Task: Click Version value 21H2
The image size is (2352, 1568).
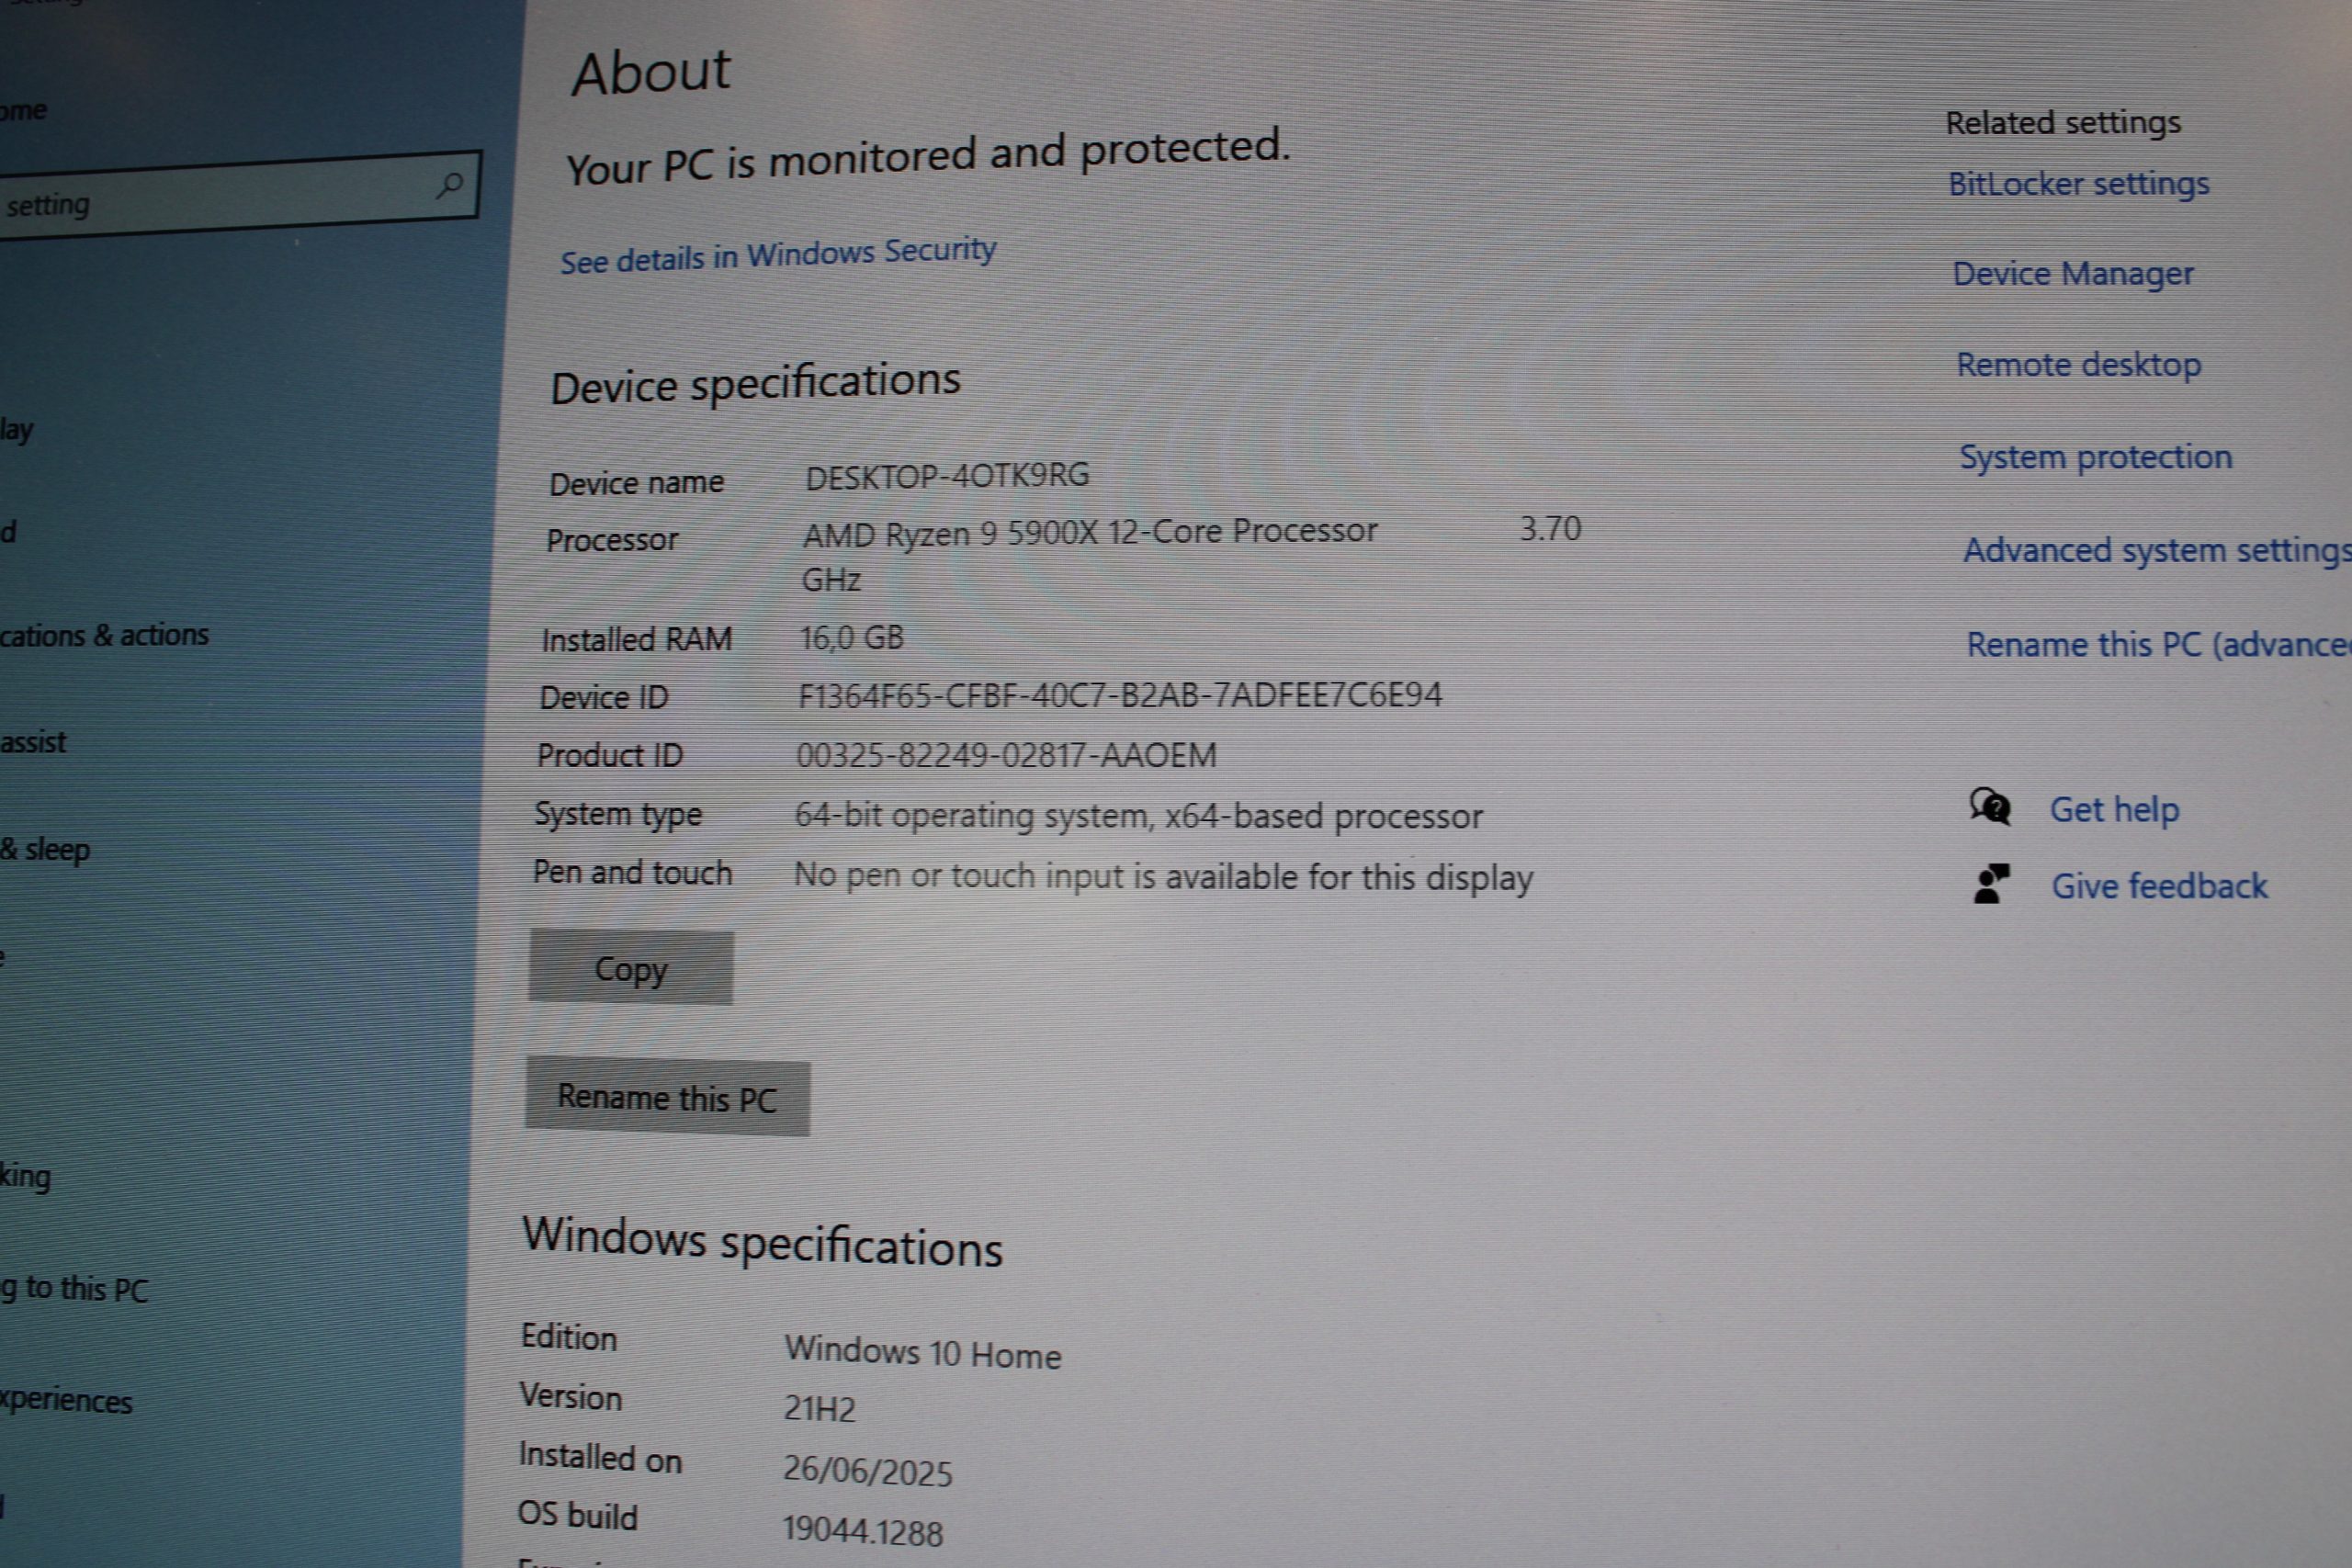Action: [819, 1409]
